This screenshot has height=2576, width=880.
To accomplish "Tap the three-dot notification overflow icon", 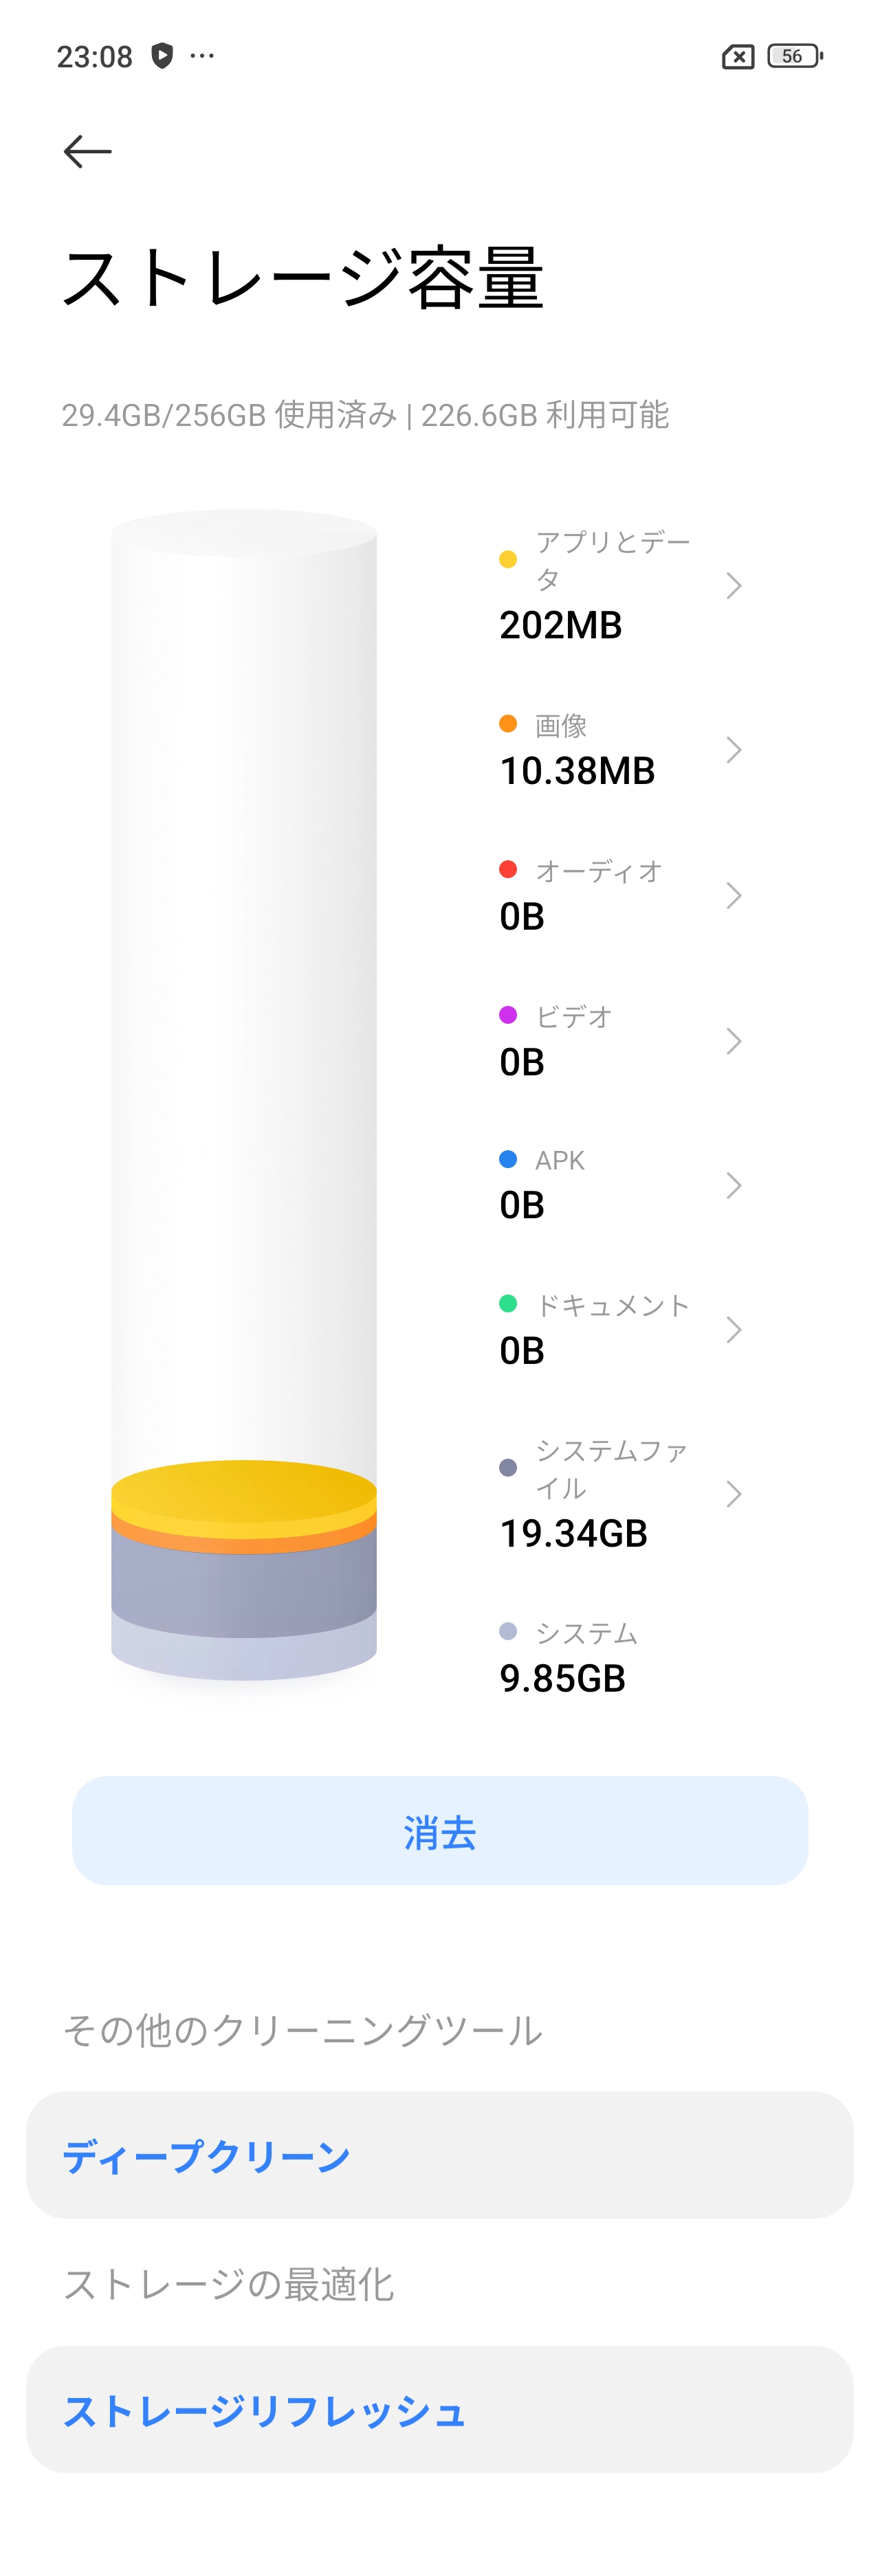I will [202, 56].
